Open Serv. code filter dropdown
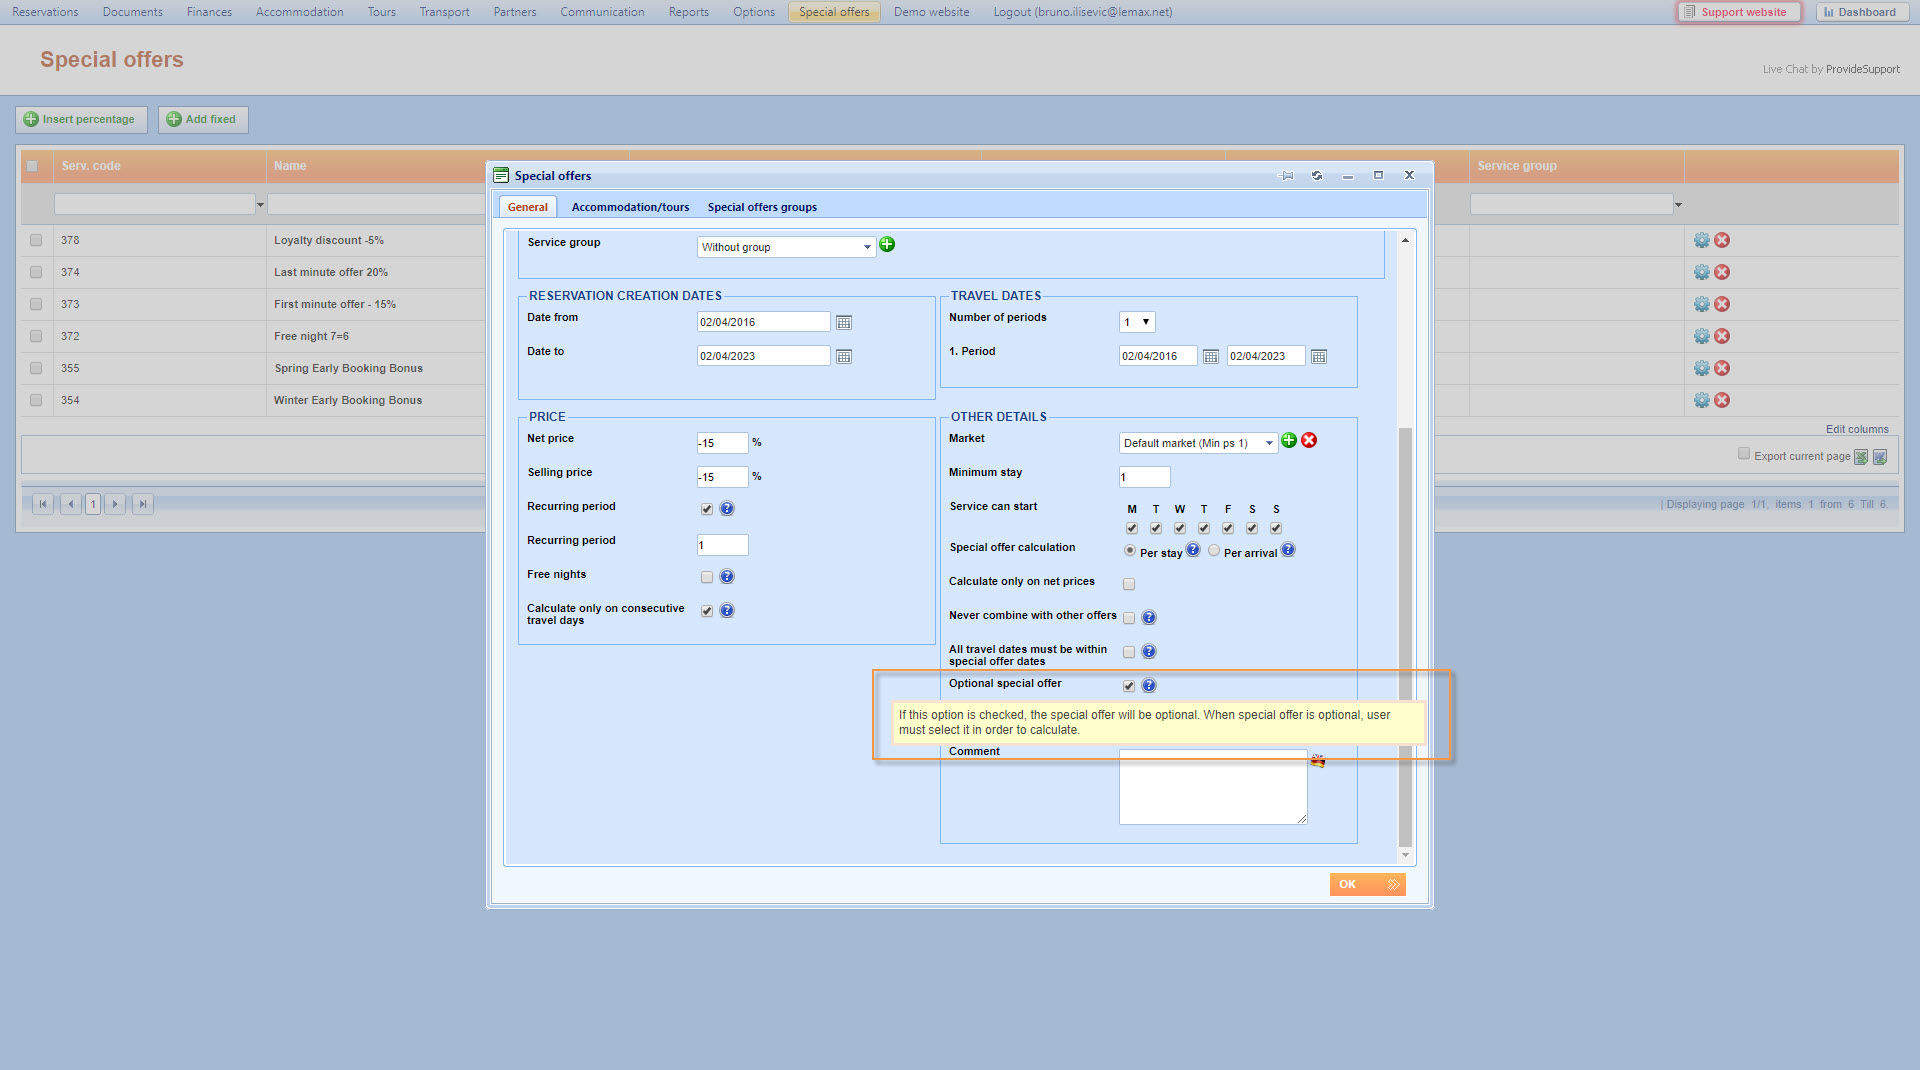This screenshot has width=1920, height=1070. click(260, 205)
